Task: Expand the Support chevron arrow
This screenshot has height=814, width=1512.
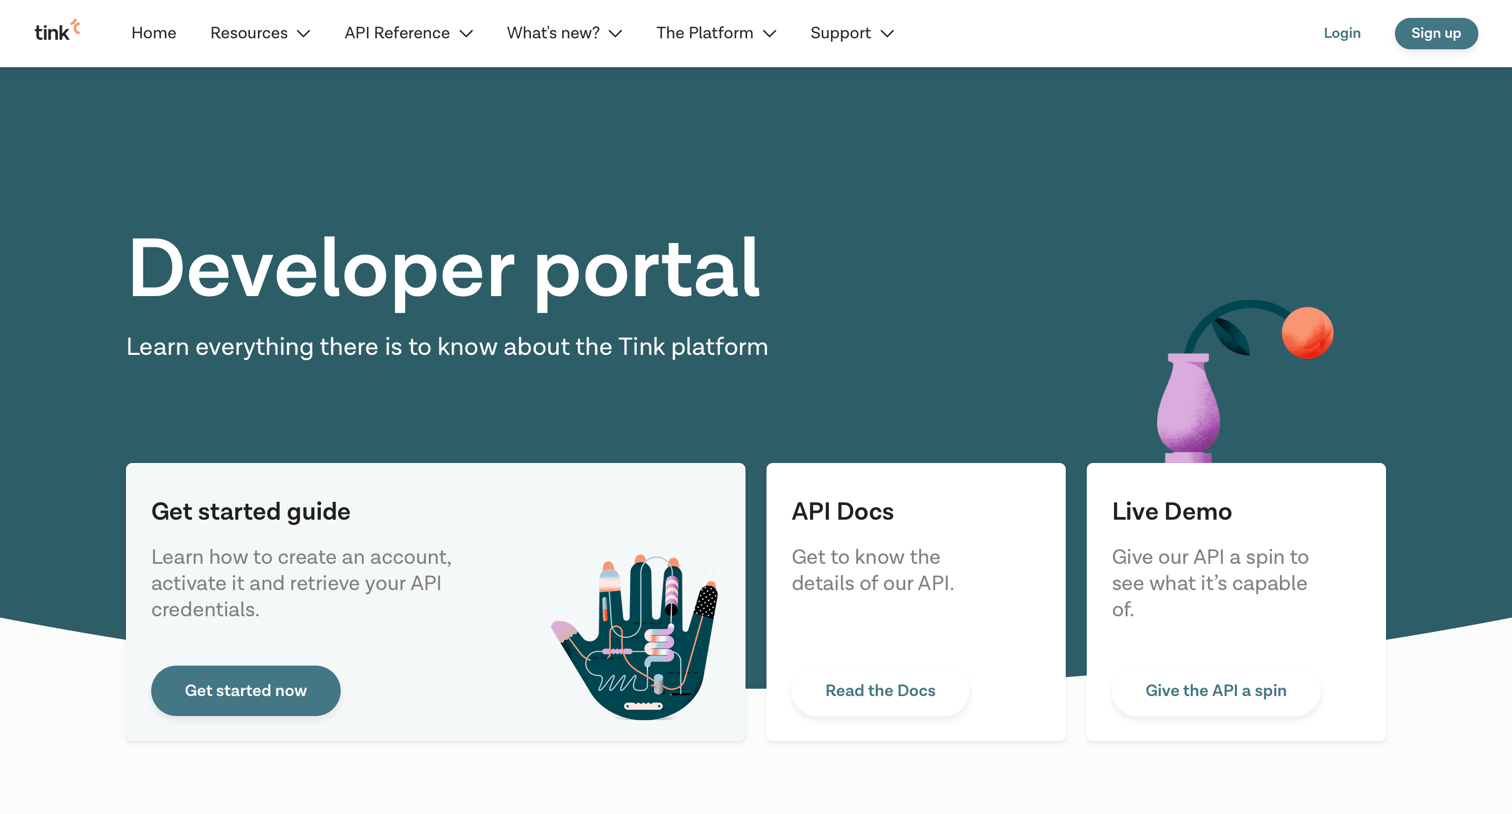Action: [887, 34]
